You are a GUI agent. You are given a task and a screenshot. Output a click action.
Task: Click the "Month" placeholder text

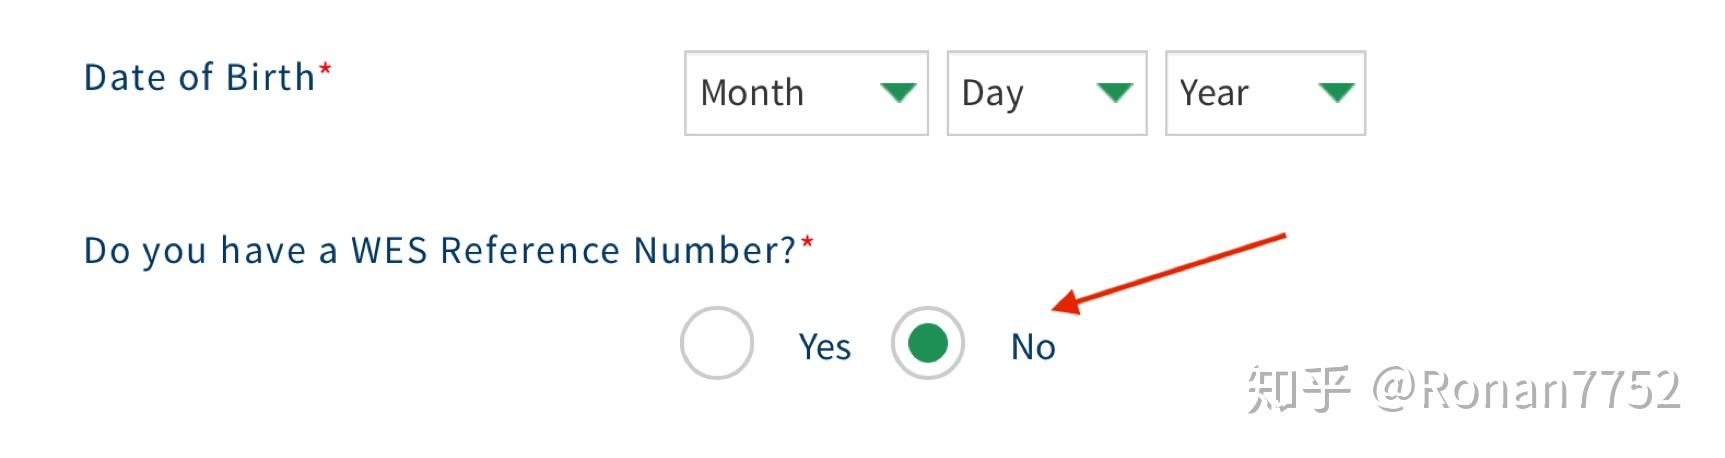click(752, 93)
